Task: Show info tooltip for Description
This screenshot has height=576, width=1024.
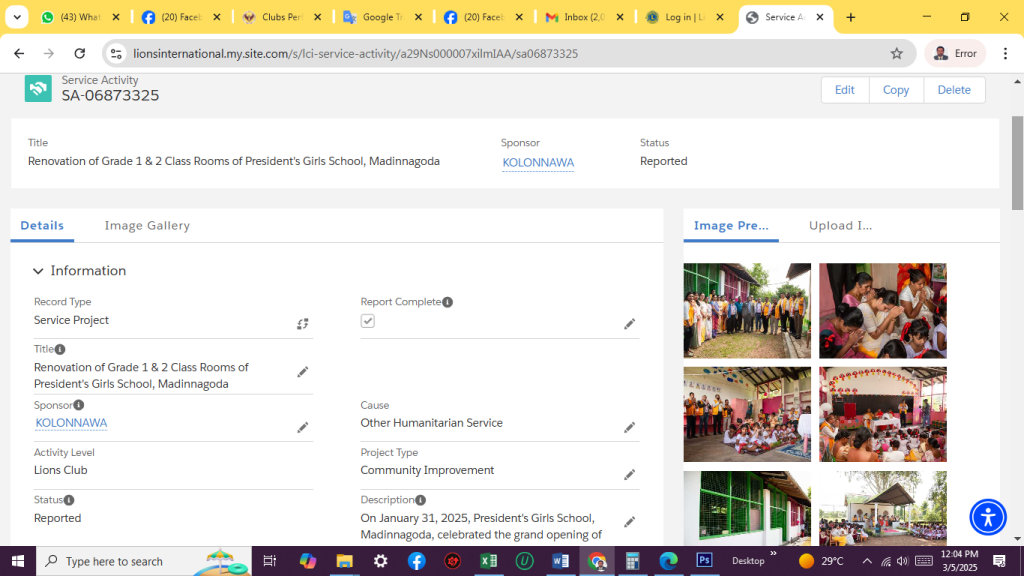Action: 421,500
